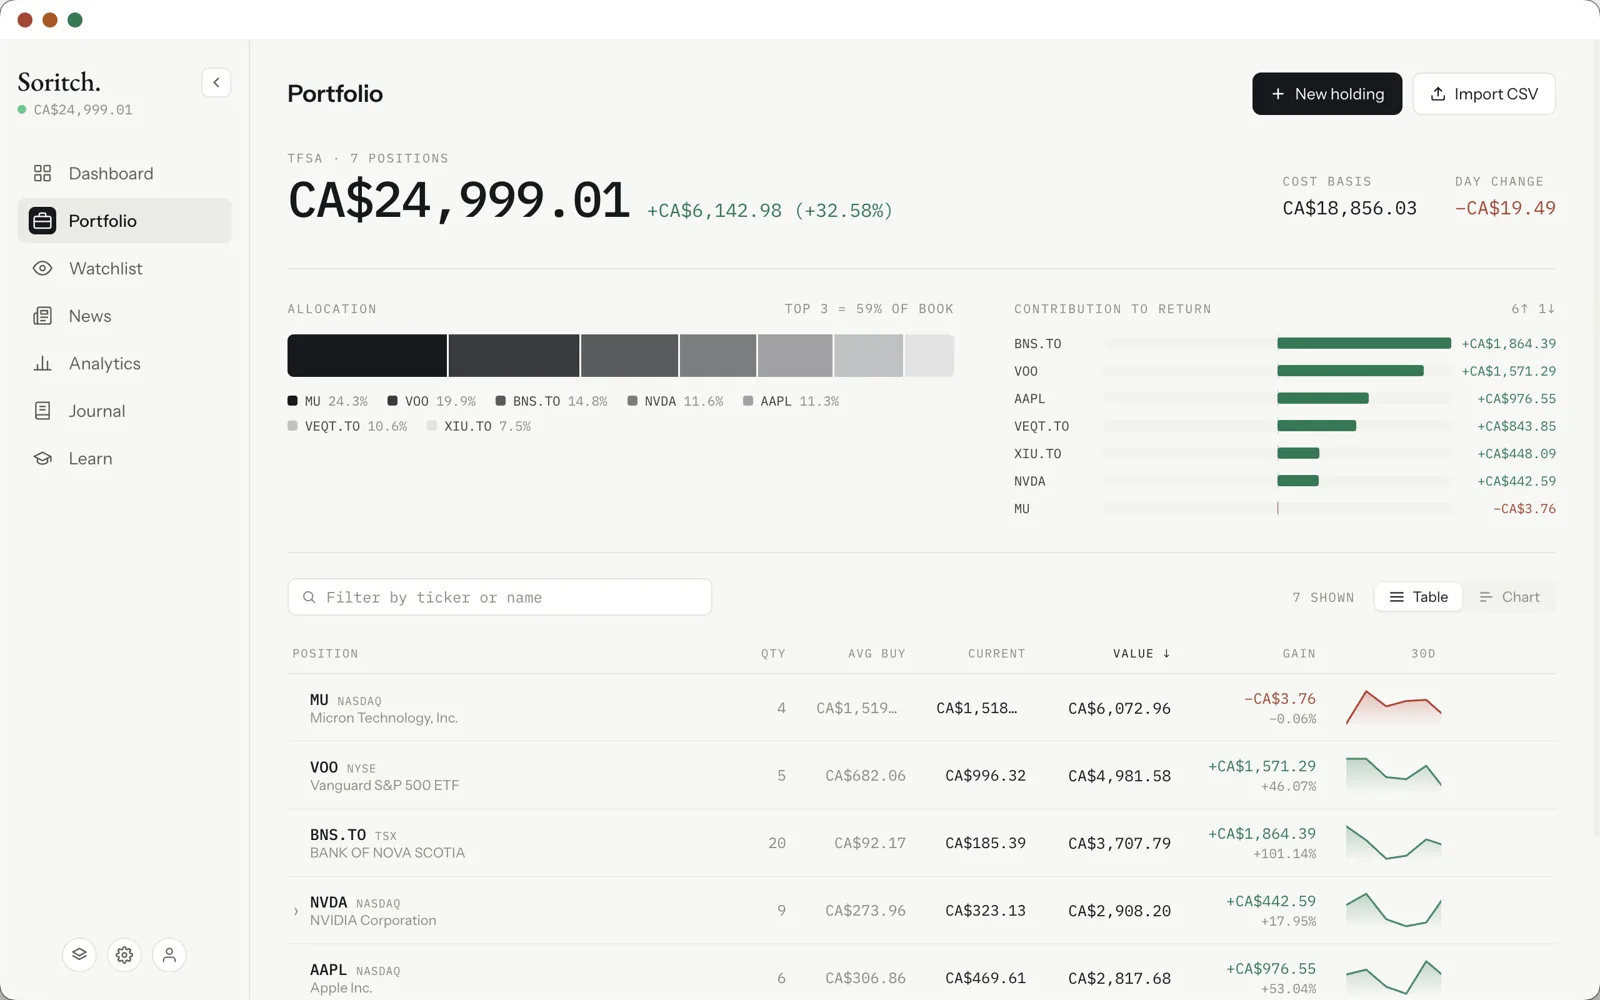Click the New holding button

(x=1327, y=94)
